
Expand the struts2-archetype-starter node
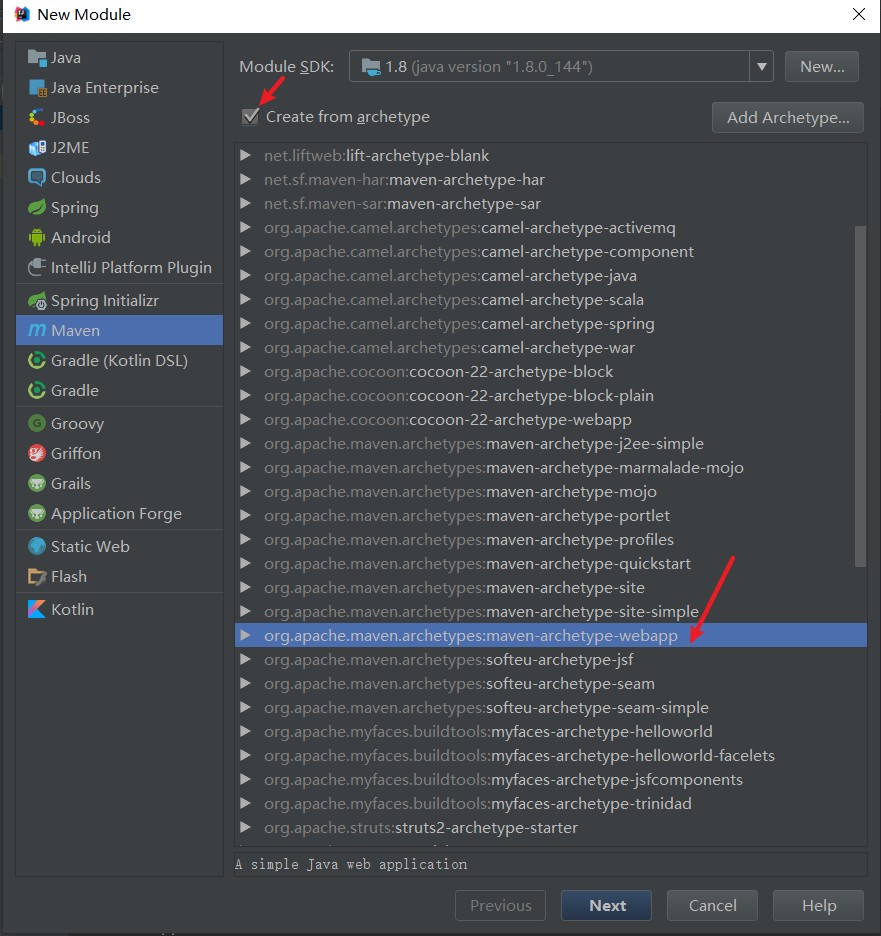245,827
